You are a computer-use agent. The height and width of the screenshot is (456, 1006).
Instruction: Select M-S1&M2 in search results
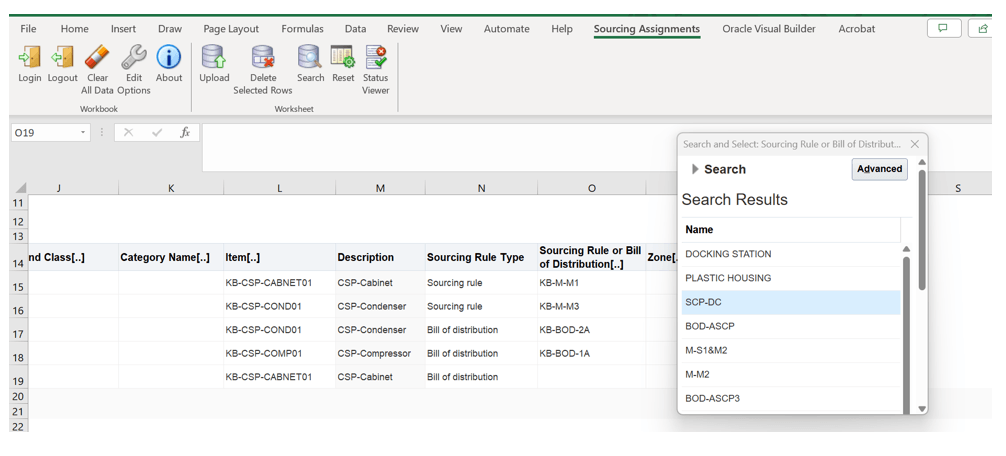coord(791,350)
